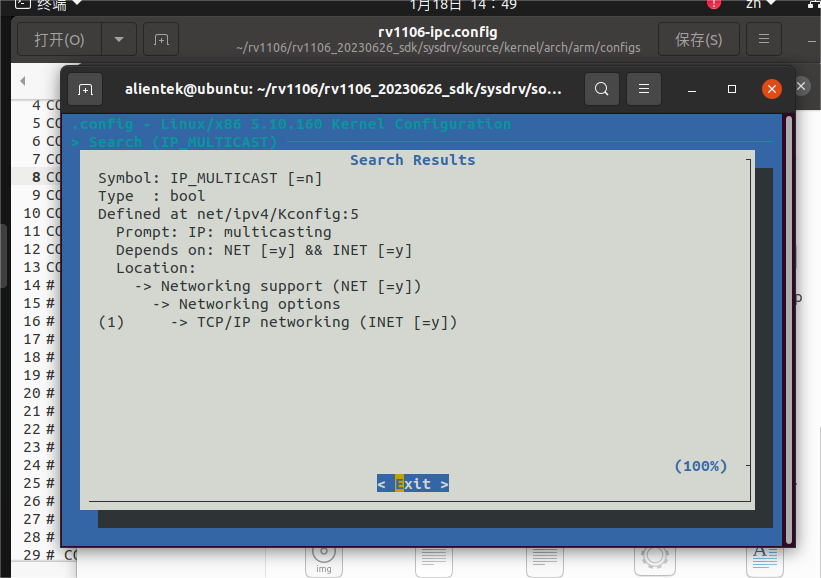Open the terminal hamburger menu

click(645, 89)
